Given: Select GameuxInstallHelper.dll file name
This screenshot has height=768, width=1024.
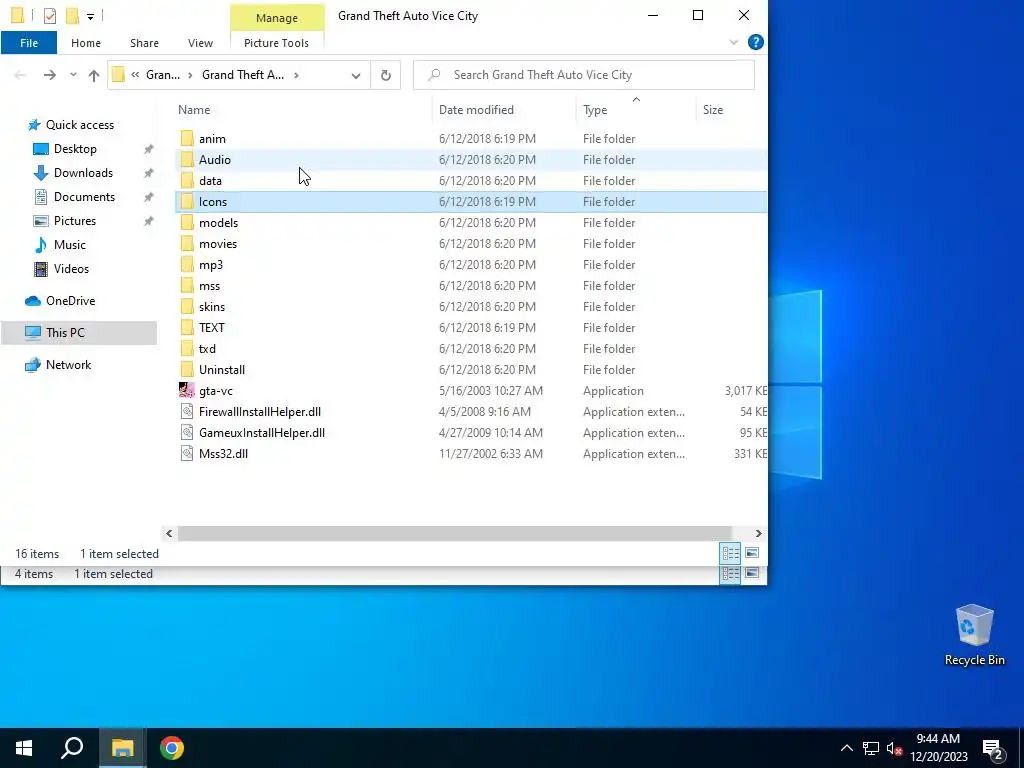Looking at the screenshot, I should pyautogui.click(x=262, y=433).
